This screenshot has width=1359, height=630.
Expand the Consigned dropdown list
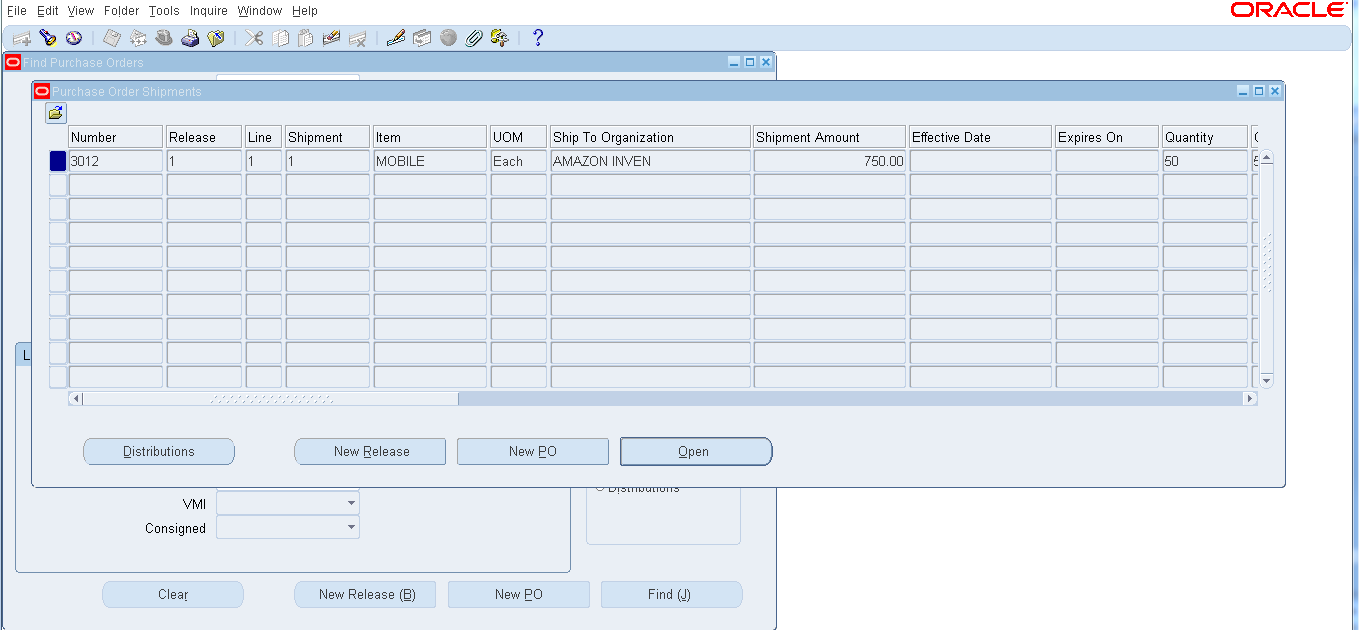coord(351,527)
